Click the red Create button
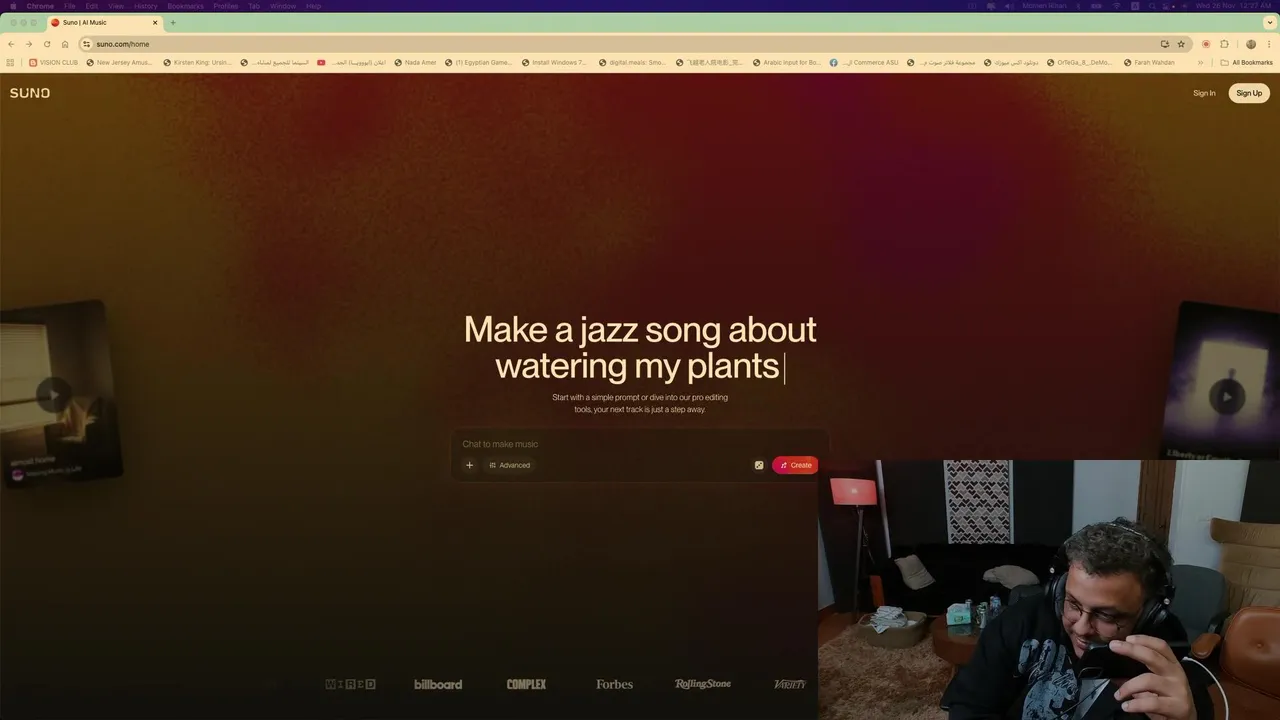This screenshot has height=720, width=1280. point(795,465)
